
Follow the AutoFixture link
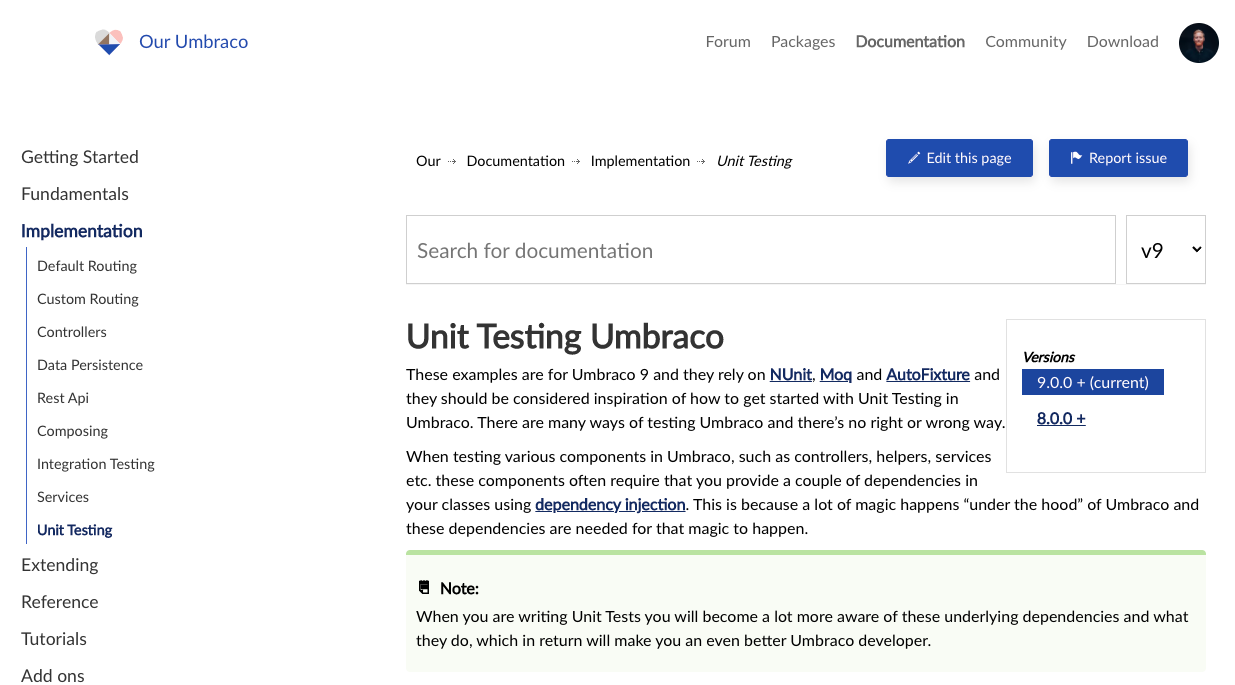[x=928, y=375]
